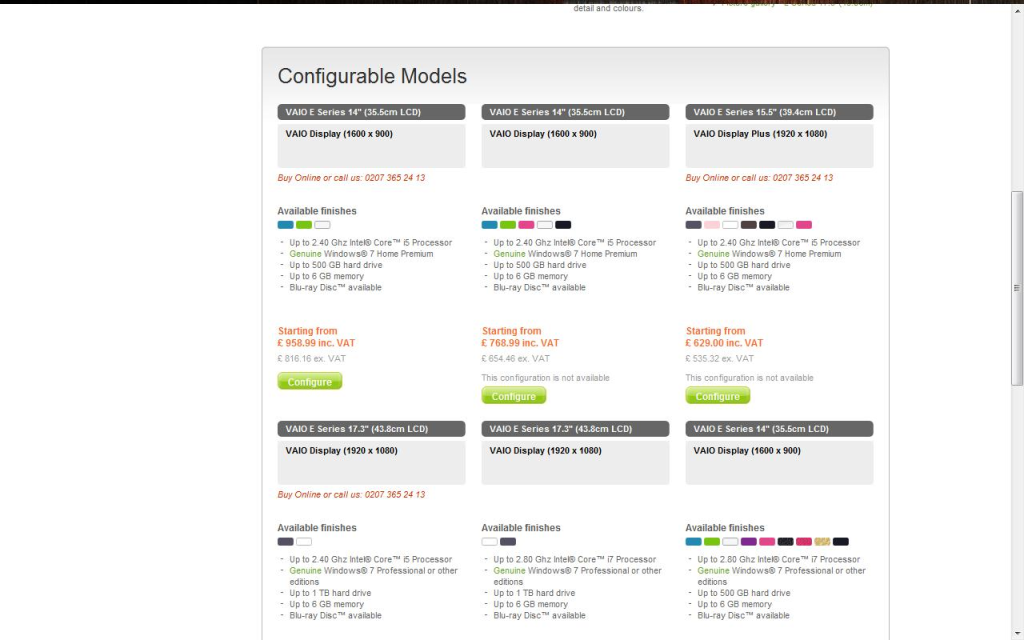Pick the blue finish on the 14" i7 model

(693, 541)
